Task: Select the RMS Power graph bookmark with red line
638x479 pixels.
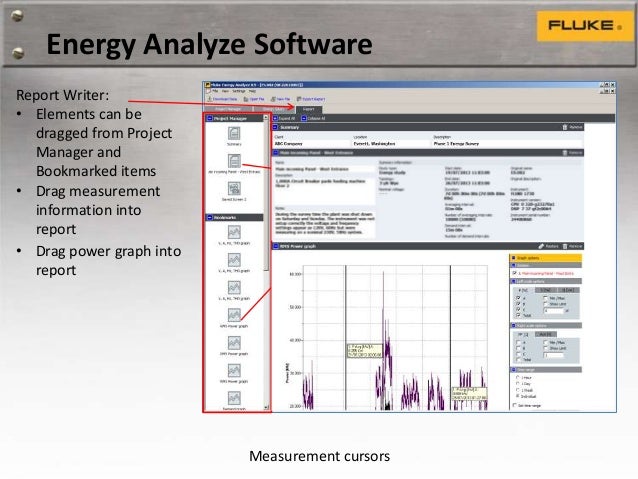Action: (x=234, y=315)
